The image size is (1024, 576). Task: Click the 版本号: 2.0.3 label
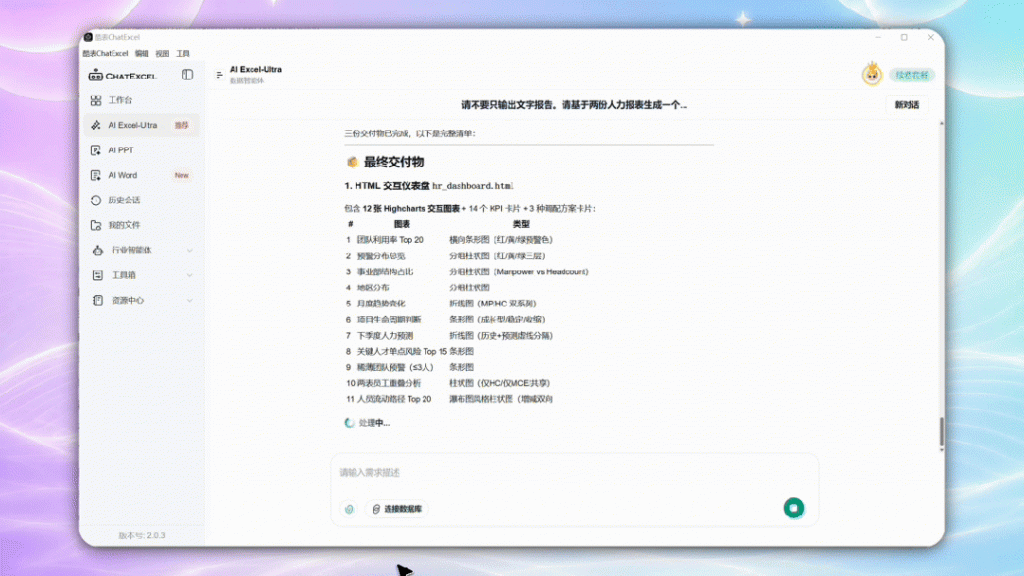pyautogui.click(x=142, y=536)
